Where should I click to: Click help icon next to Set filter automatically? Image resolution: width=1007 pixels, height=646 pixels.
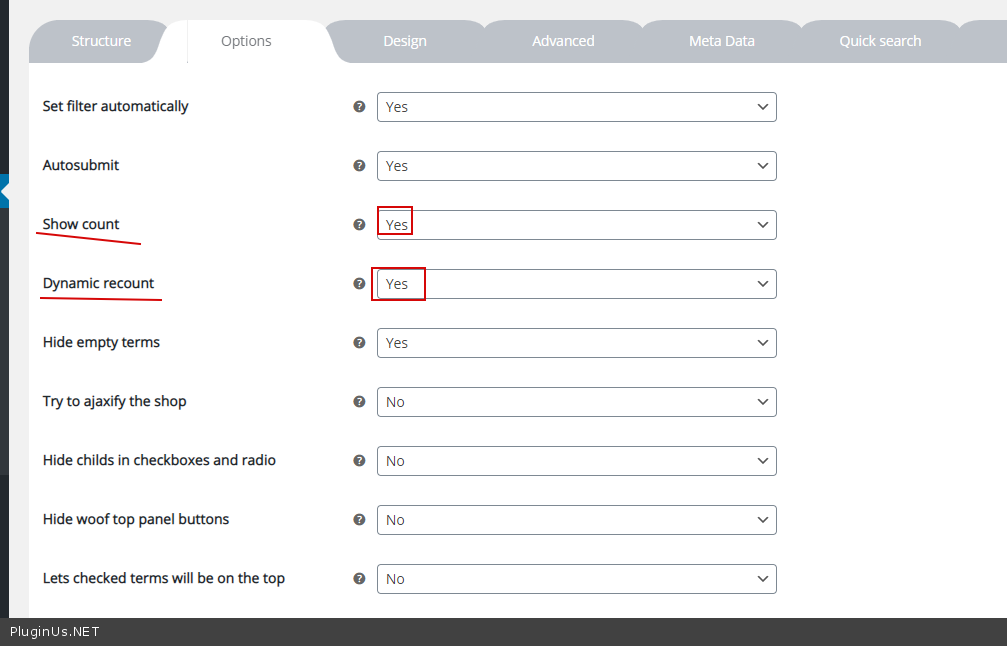(359, 106)
